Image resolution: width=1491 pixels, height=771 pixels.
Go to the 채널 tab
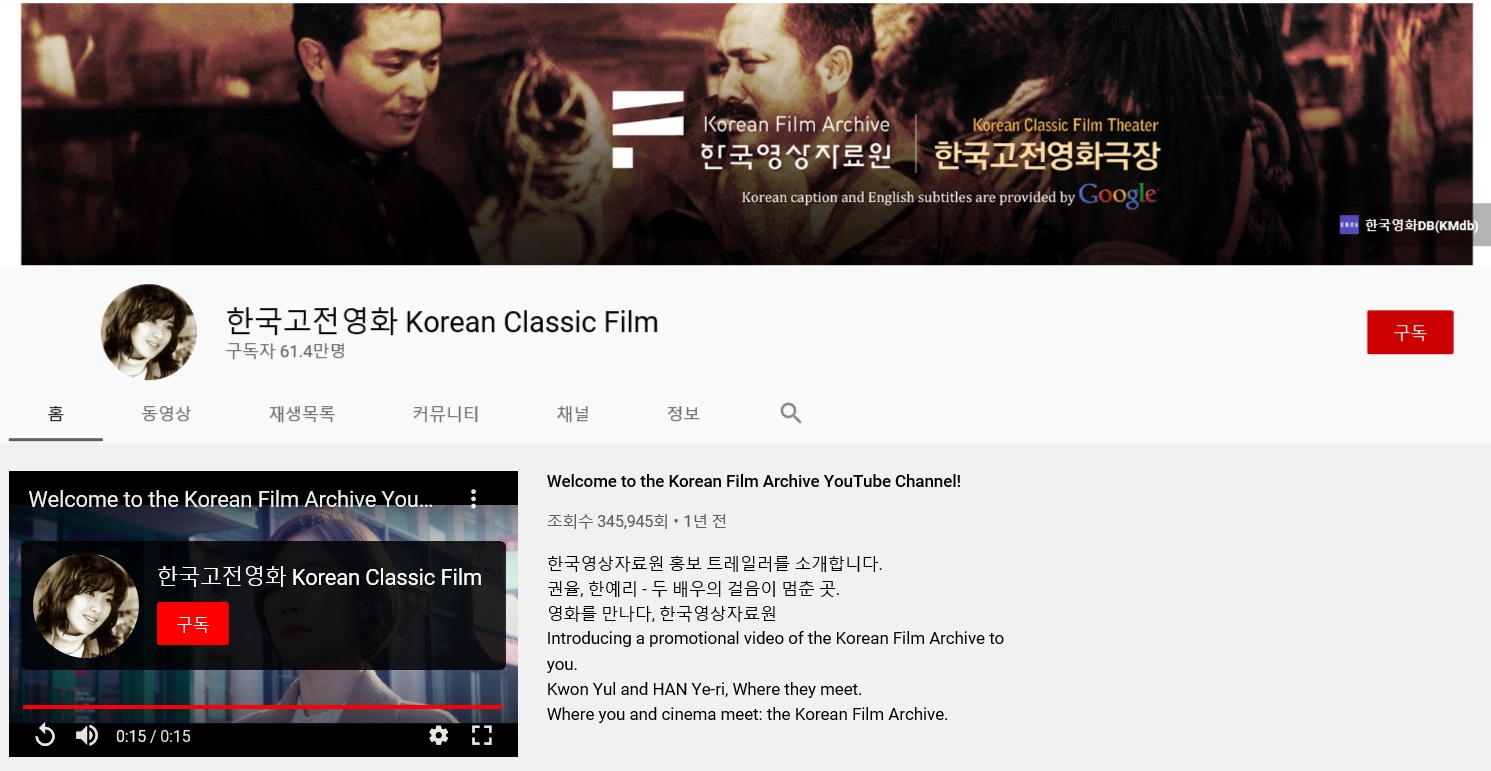pos(573,413)
